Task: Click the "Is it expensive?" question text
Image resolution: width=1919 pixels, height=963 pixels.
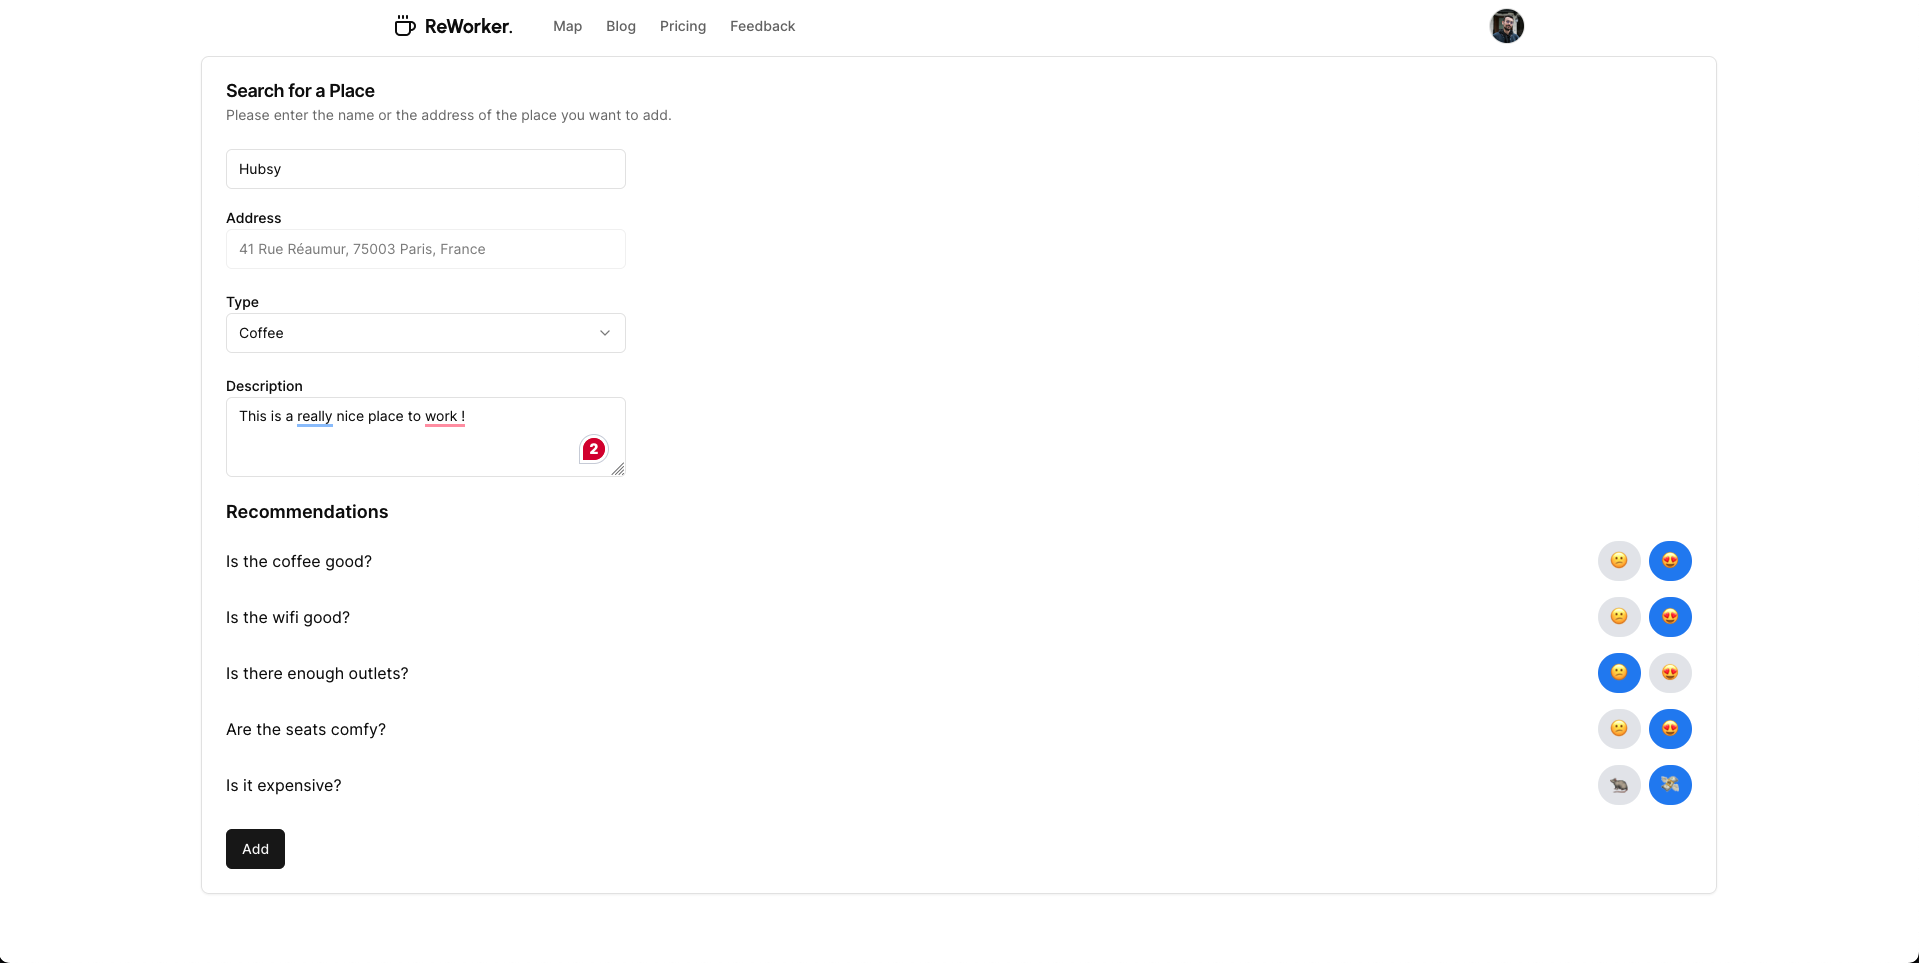Action: click(x=284, y=786)
